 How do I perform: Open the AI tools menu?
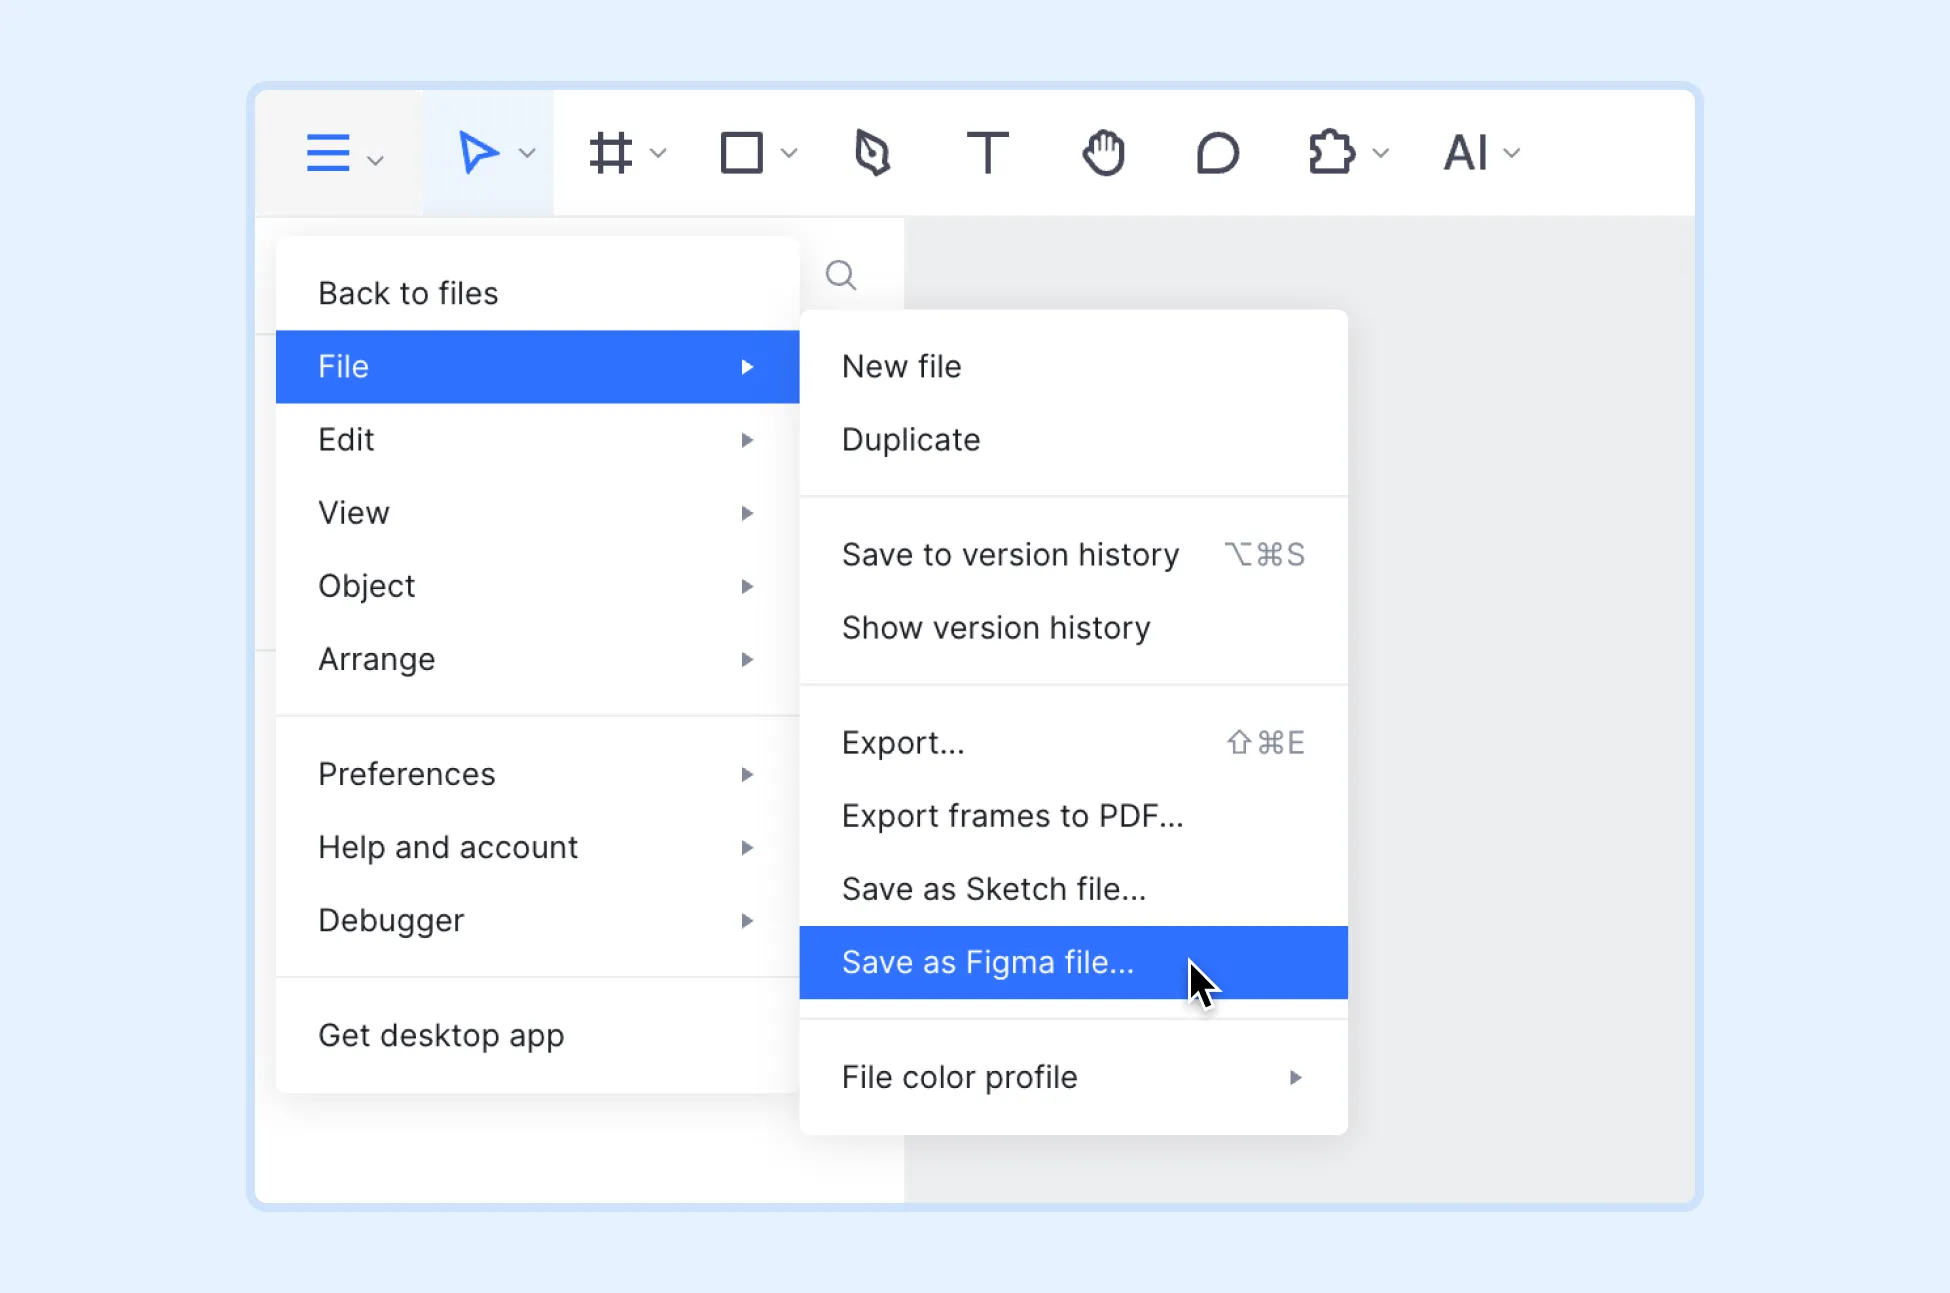coord(1466,153)
